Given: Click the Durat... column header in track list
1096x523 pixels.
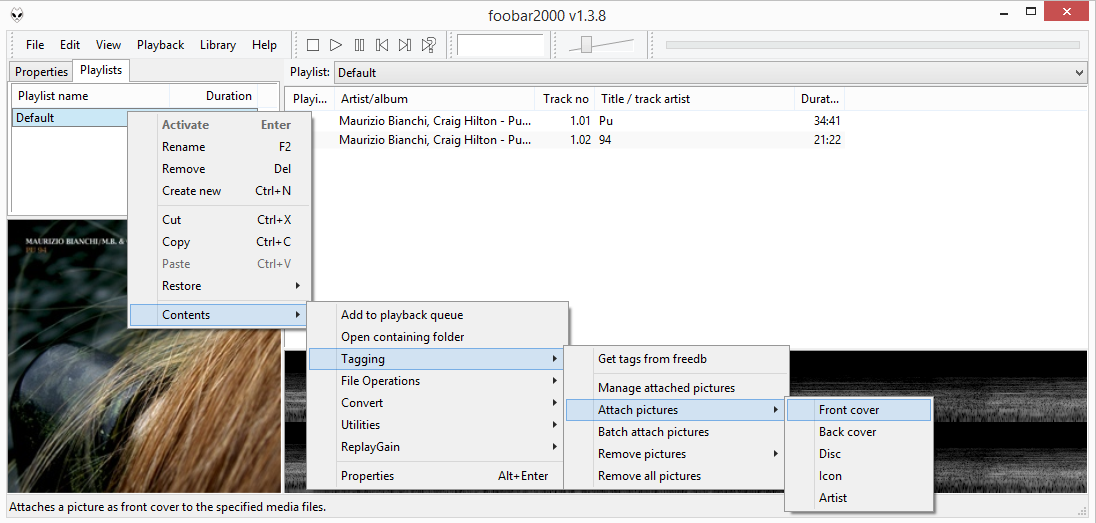Looking at the screenshot, I should [820, 99].
